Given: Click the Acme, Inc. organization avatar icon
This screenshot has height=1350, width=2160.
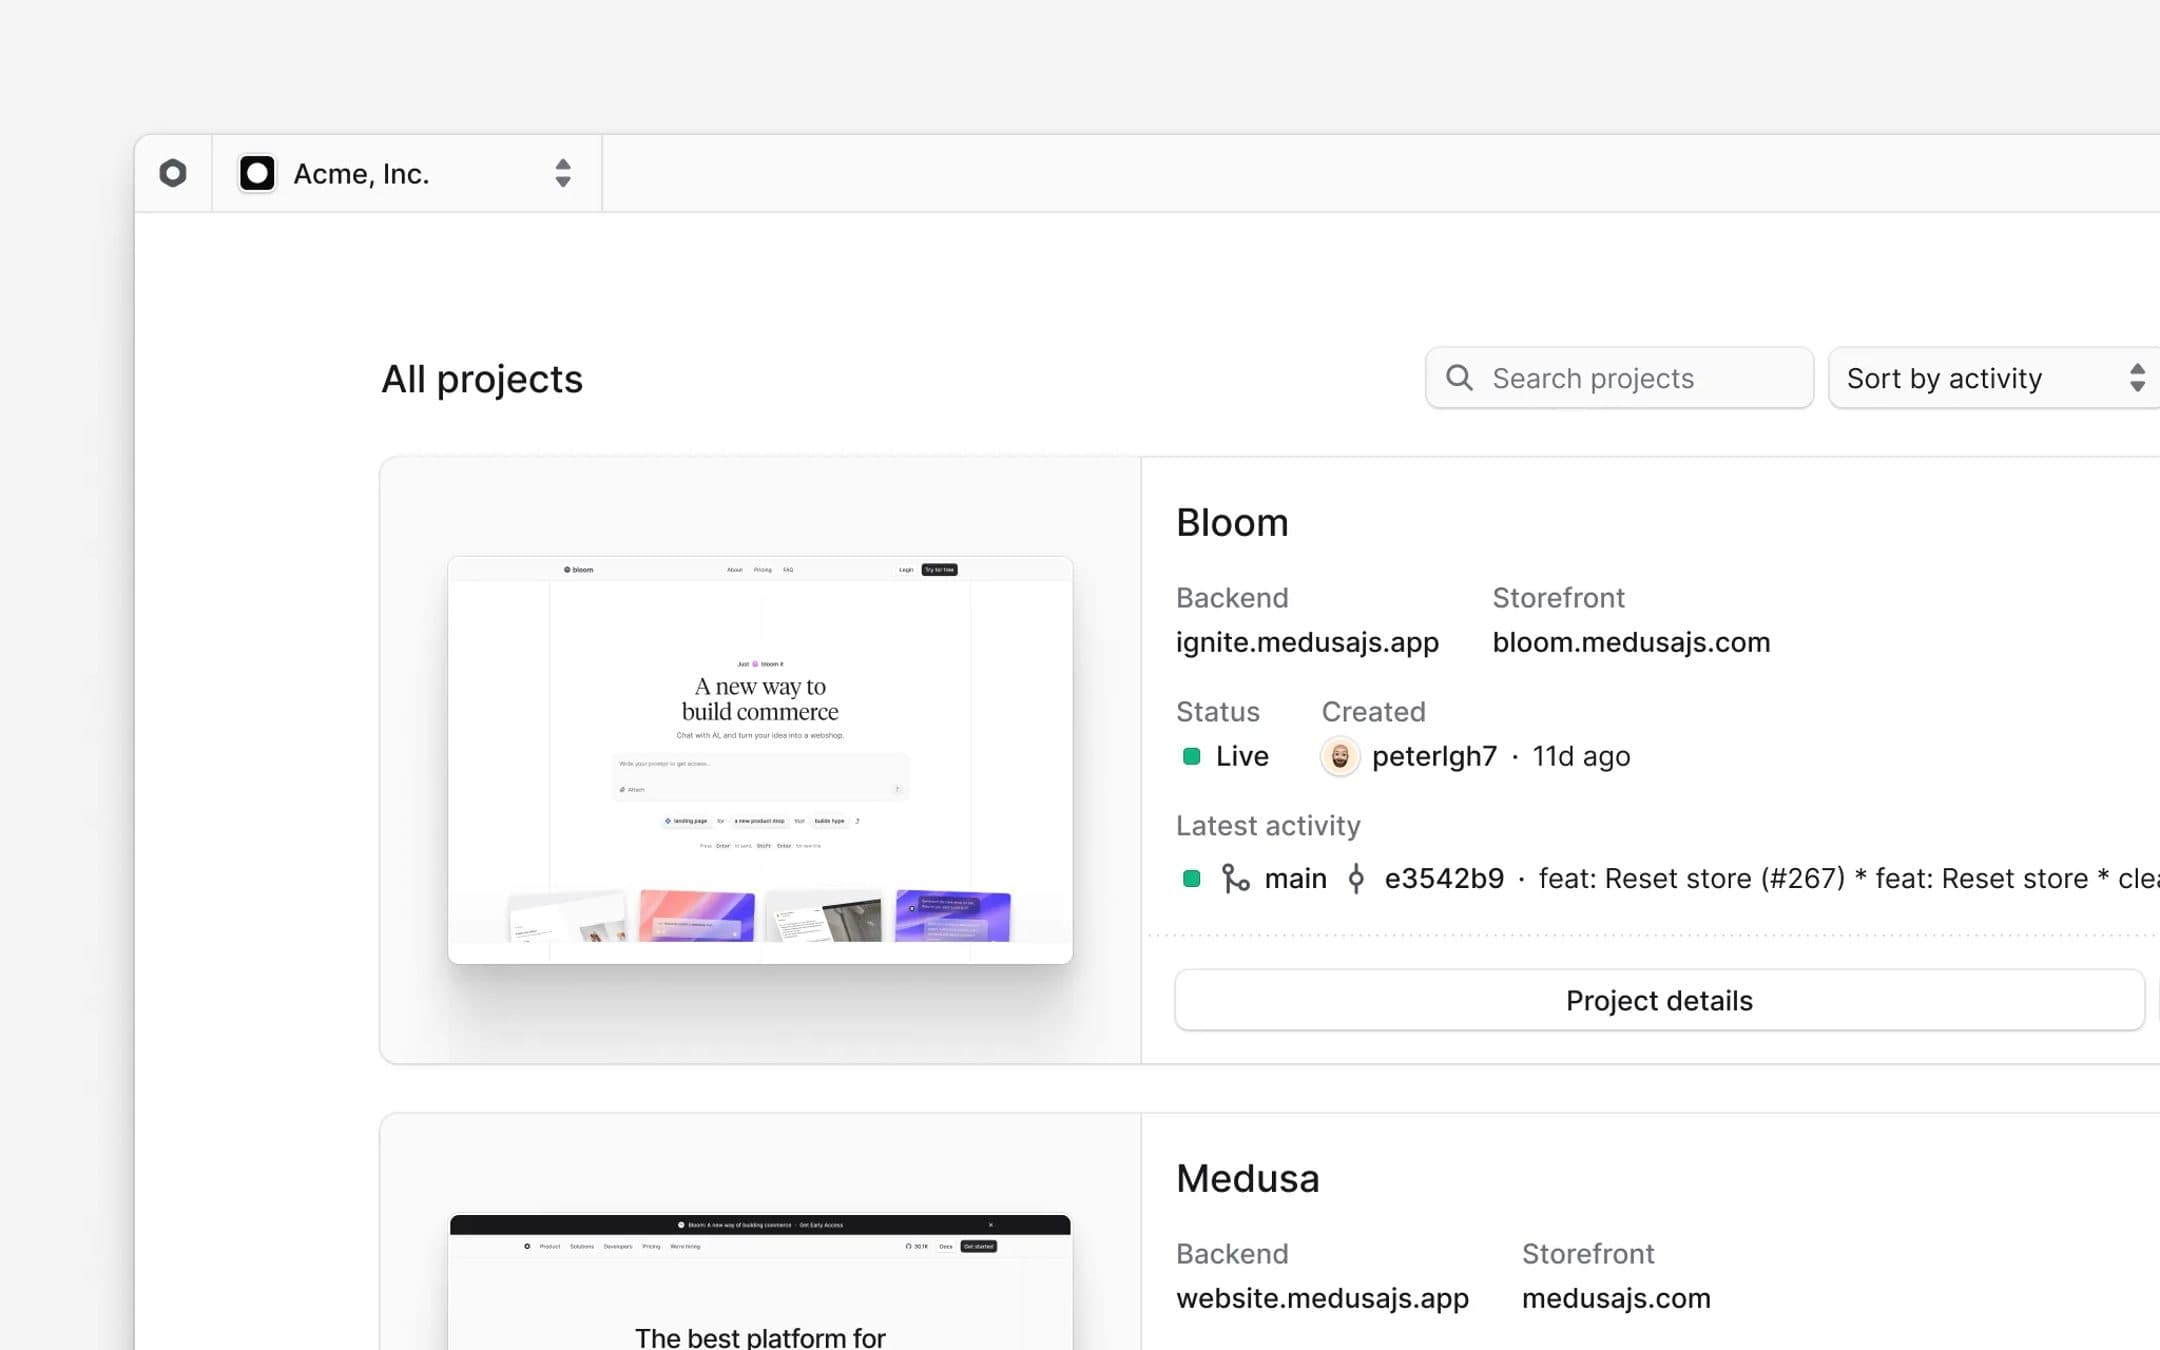Looking at the screenshot, I should coord(257,173).
